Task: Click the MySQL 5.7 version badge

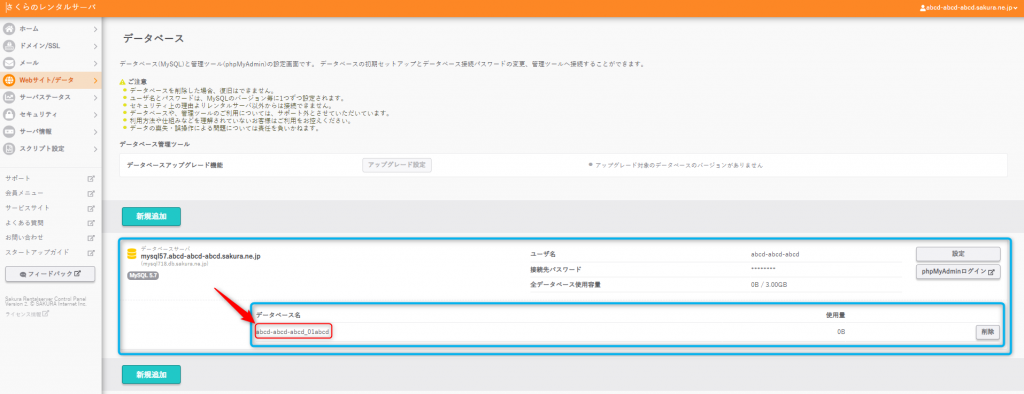Action: point(142,276)
